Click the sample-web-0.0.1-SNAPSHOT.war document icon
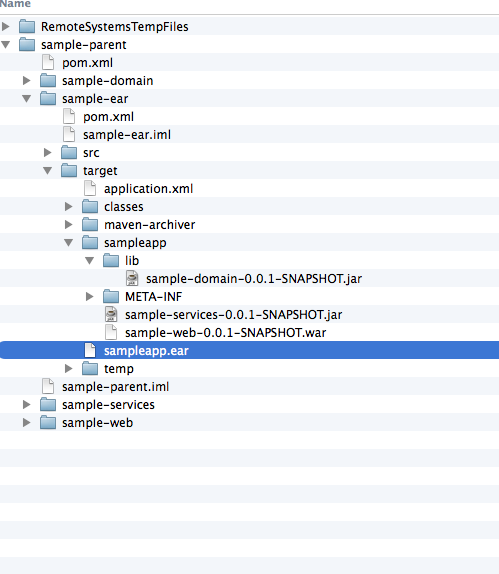This screenshot has height=574, width=499. pos(111,332)
